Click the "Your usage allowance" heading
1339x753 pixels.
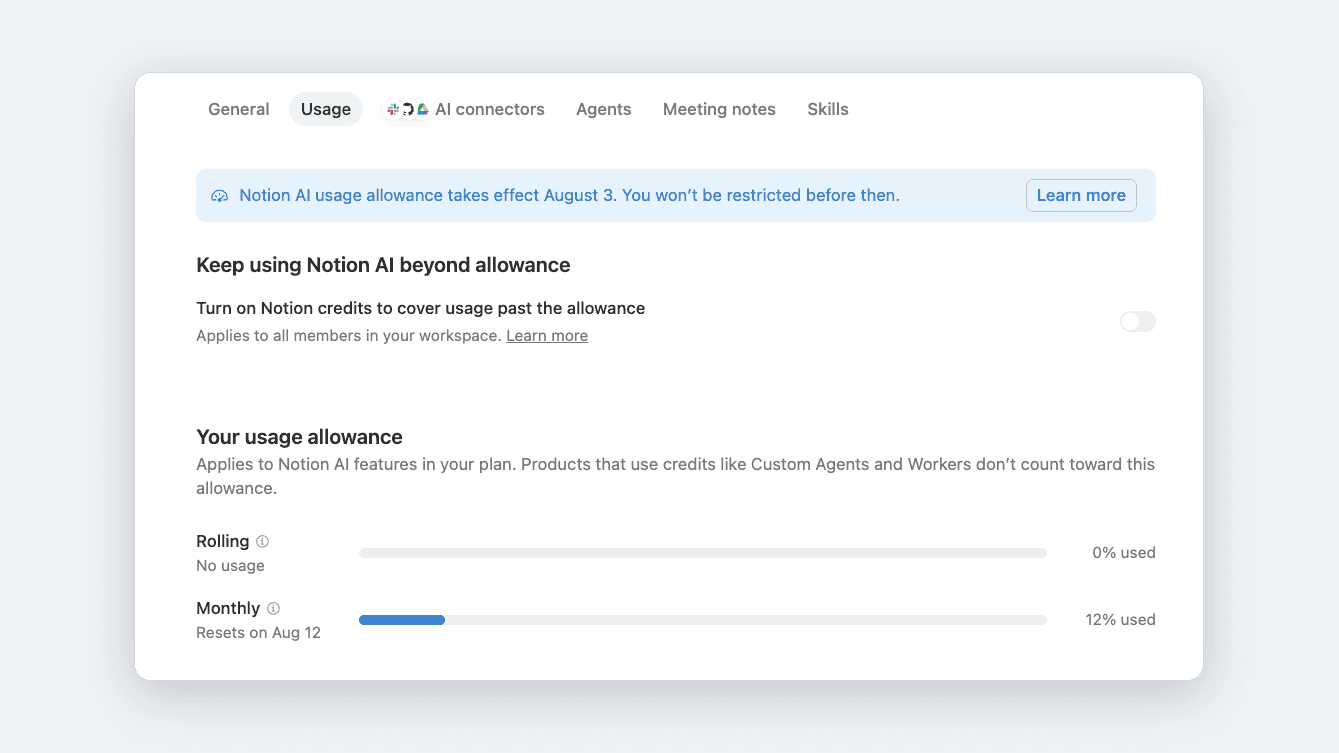(299, 437)
